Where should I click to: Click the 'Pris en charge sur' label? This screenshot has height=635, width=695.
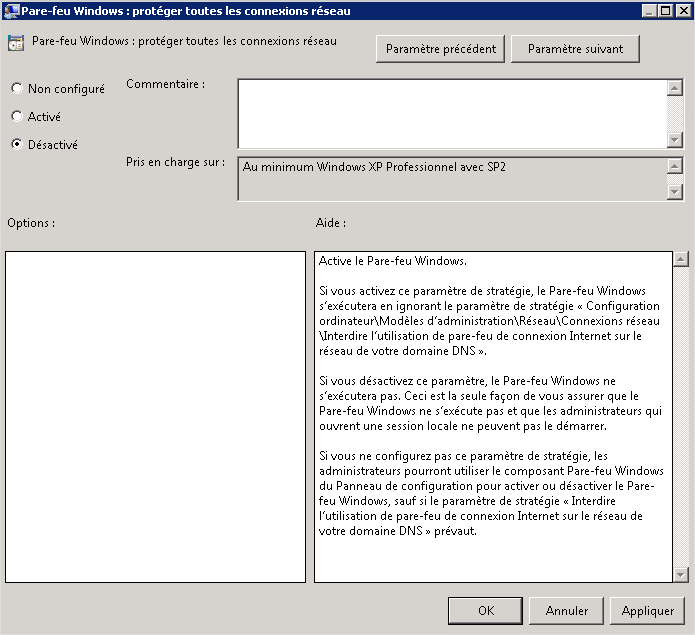(x=176, y=162)
